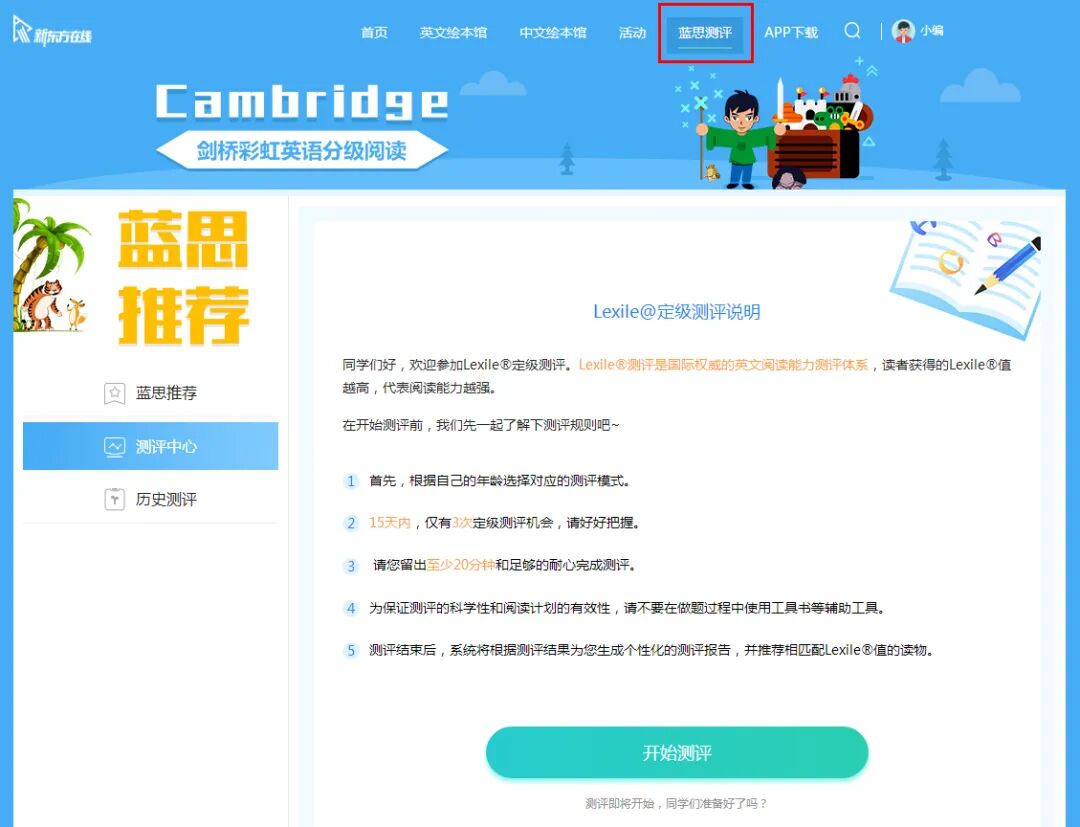Image resolution: width=1080 pixels, height=827 pixels.
Task: Open APP下载 navigation item
Action: (791, 32)
